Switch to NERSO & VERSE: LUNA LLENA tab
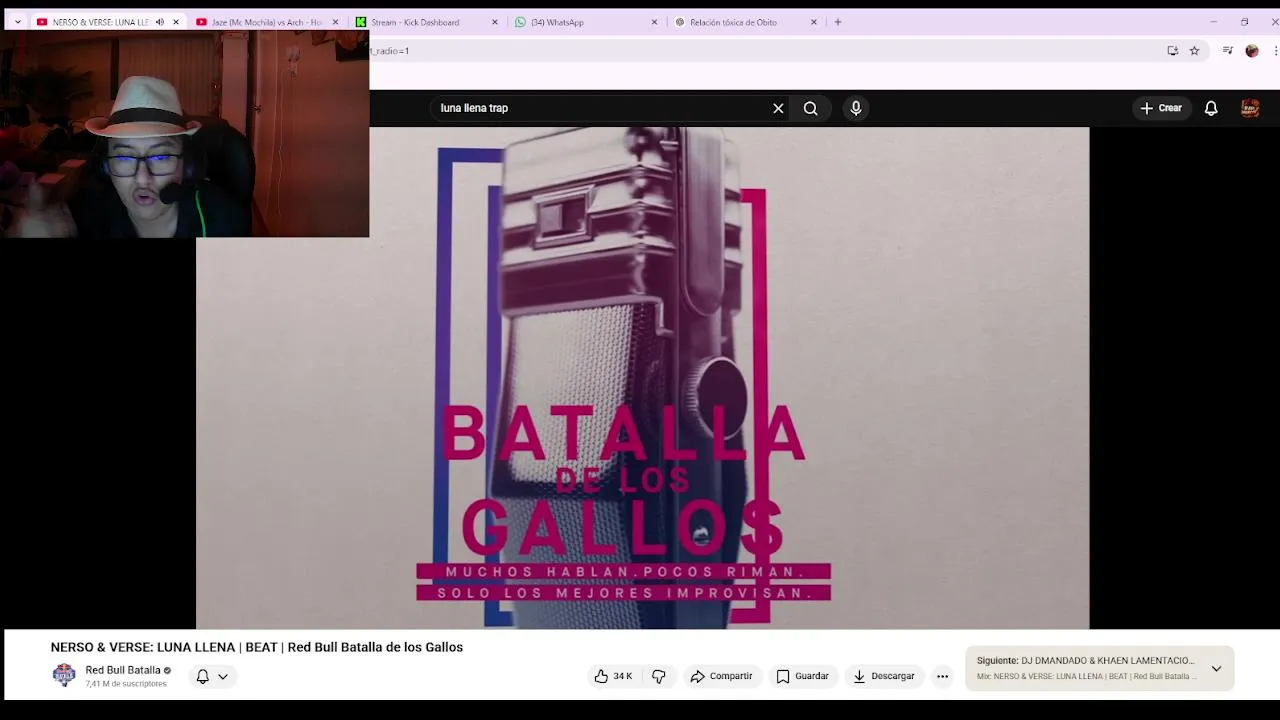The image size is (1280, 720). [100, 22]
